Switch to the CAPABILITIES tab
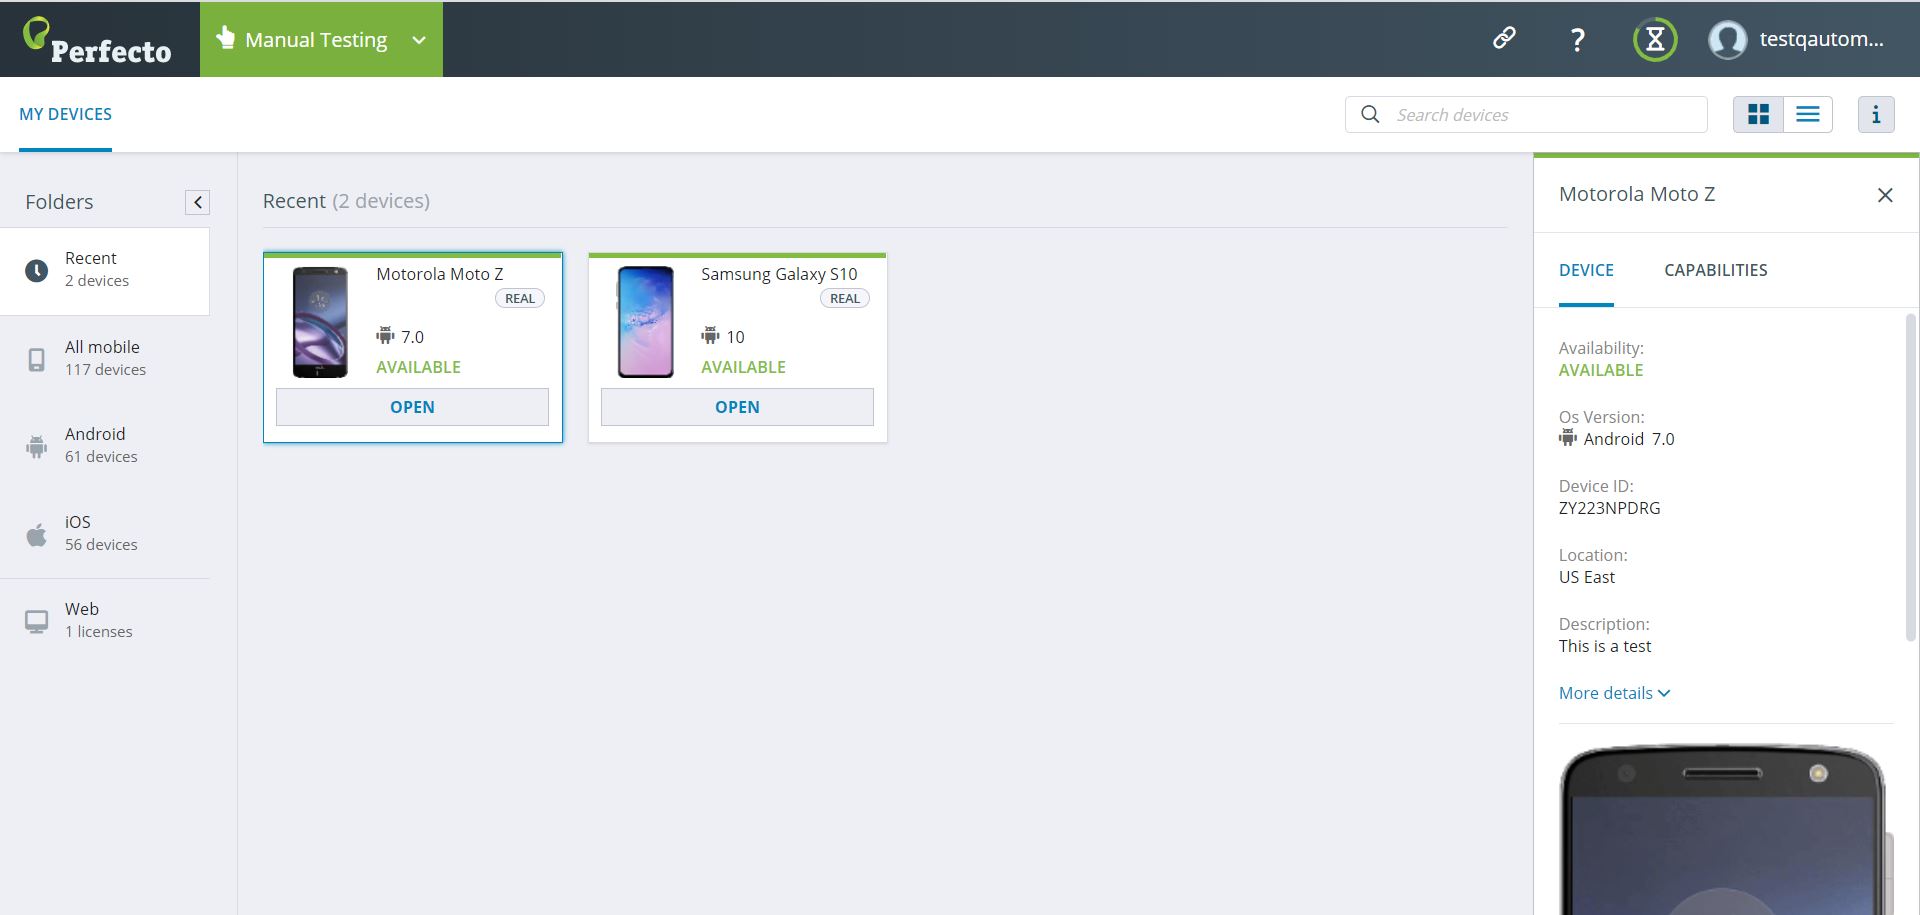The image size is (1920, 915). [x=1716, y=270]
